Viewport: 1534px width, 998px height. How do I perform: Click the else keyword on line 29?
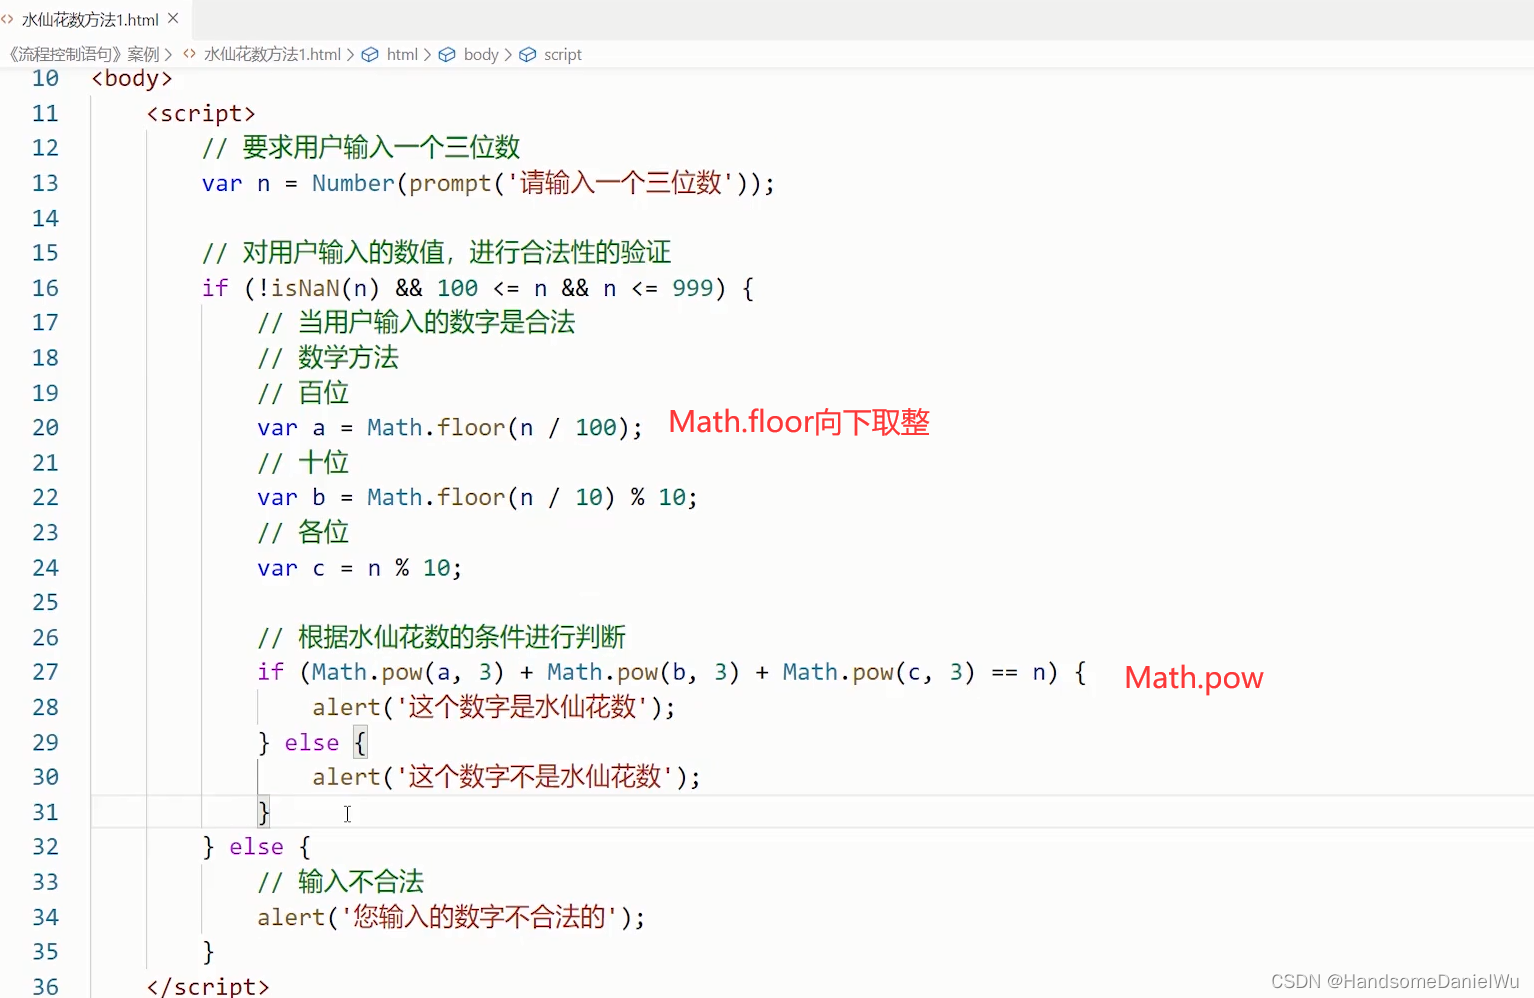click(311, 743)
